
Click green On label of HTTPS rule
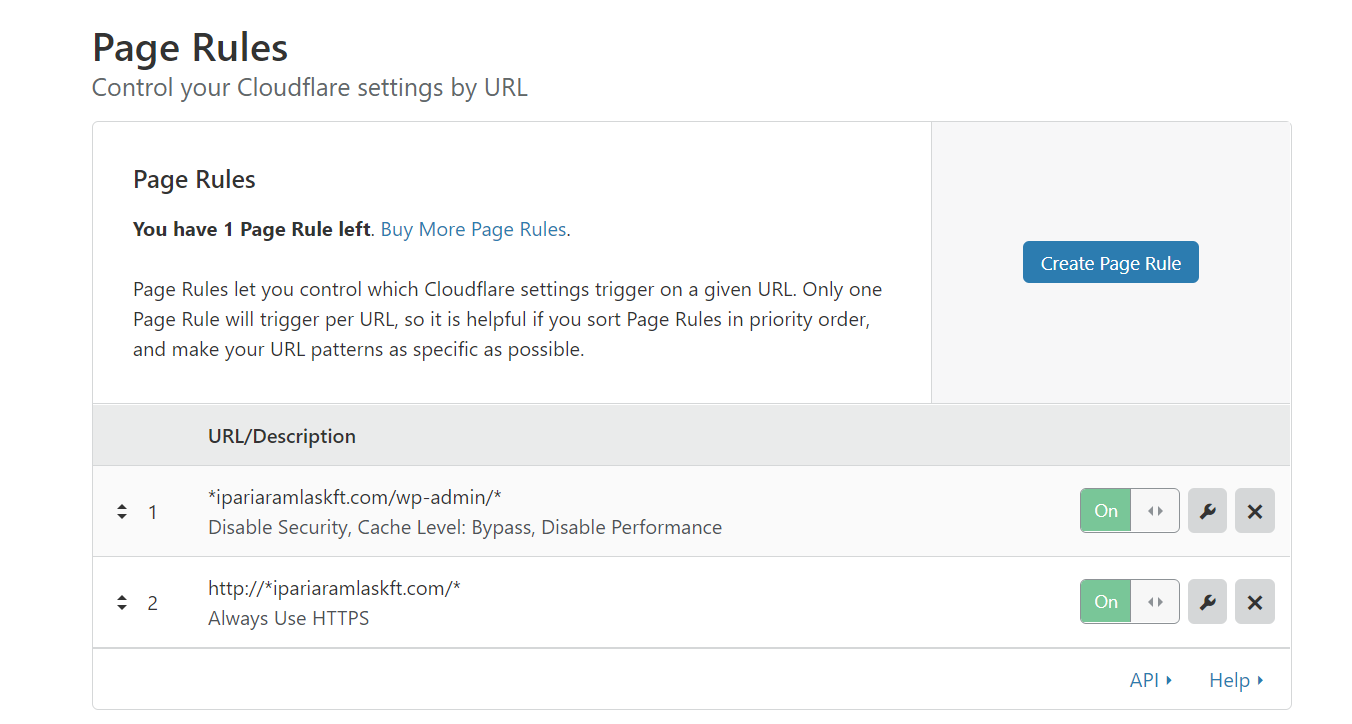coord(1106,602)
